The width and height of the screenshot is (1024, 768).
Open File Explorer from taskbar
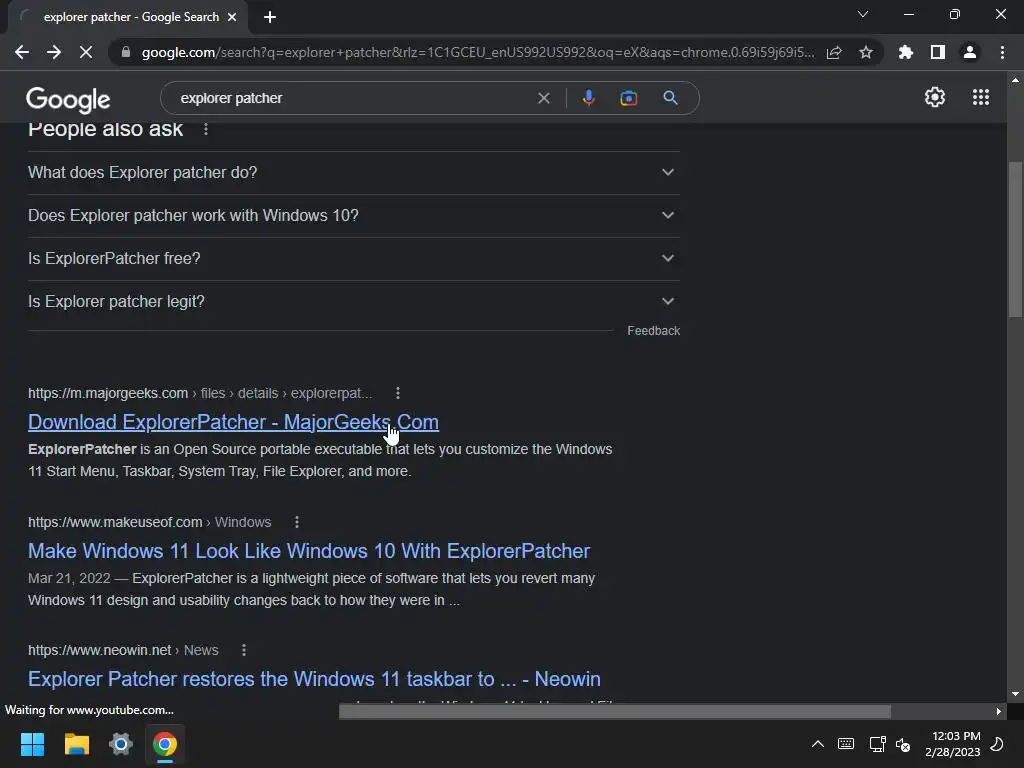(76, 744)
